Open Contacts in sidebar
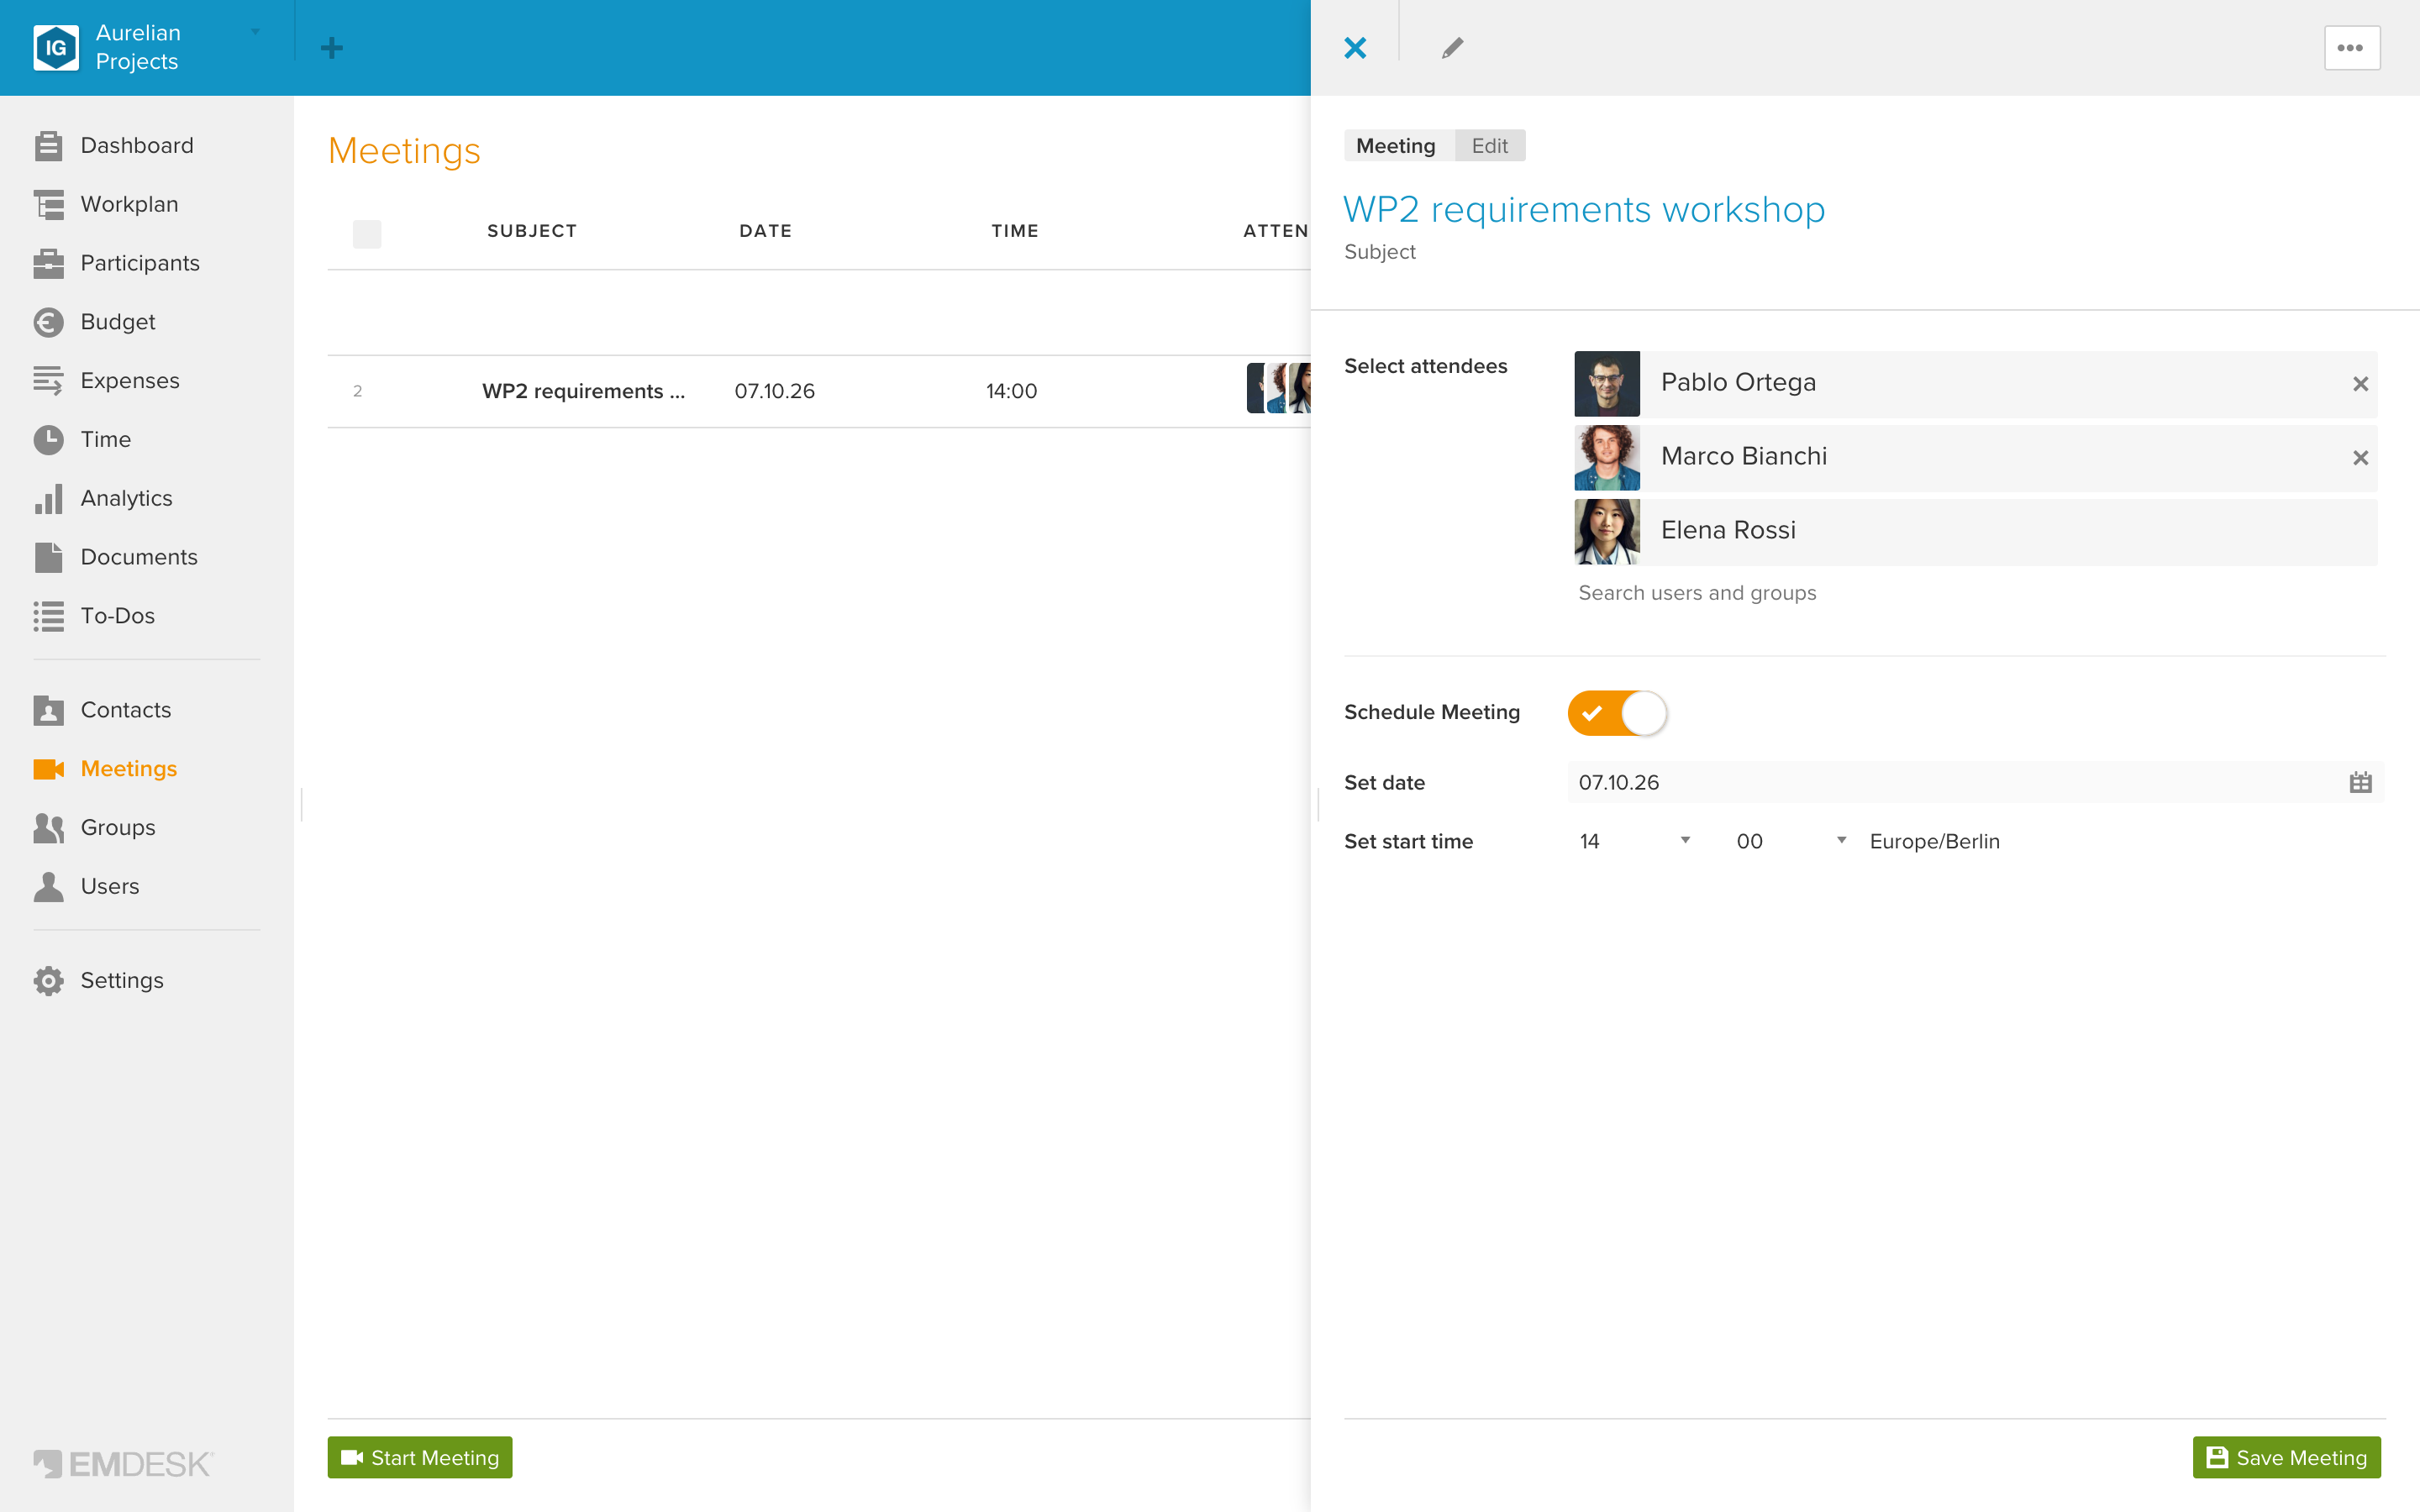 (102, 710)
